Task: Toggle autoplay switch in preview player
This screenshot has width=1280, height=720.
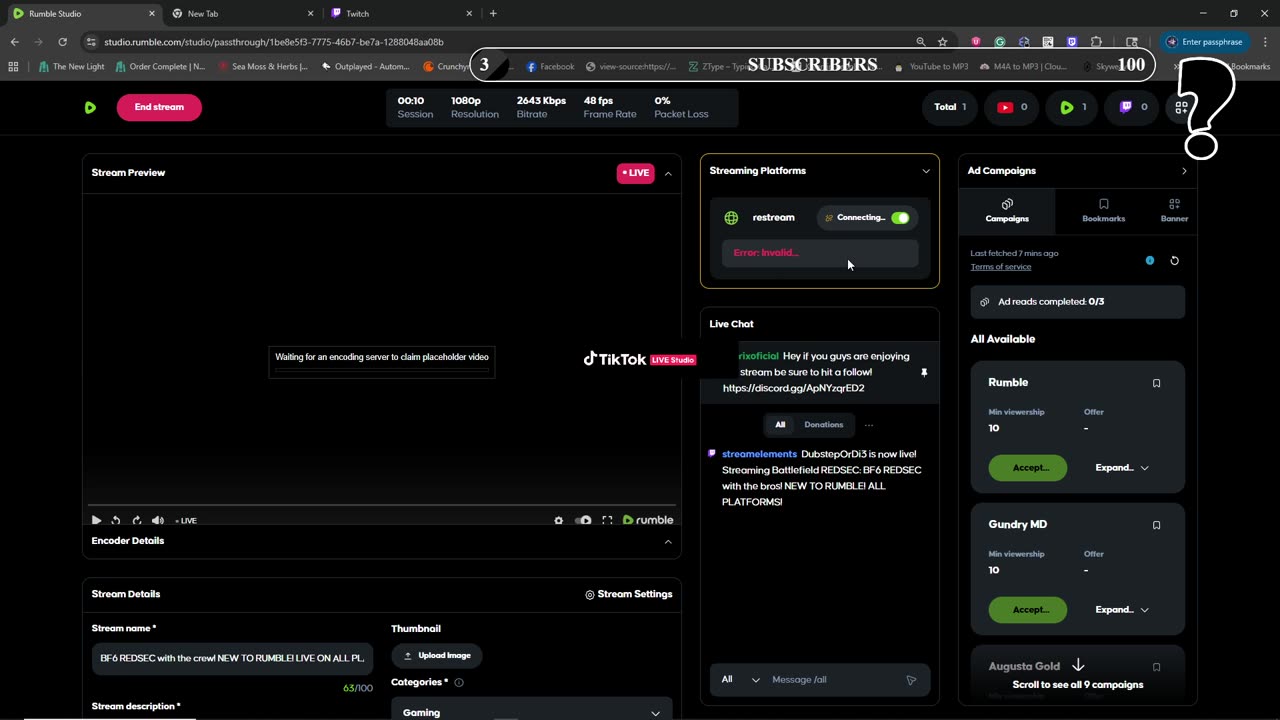Action: click(583, 520)
